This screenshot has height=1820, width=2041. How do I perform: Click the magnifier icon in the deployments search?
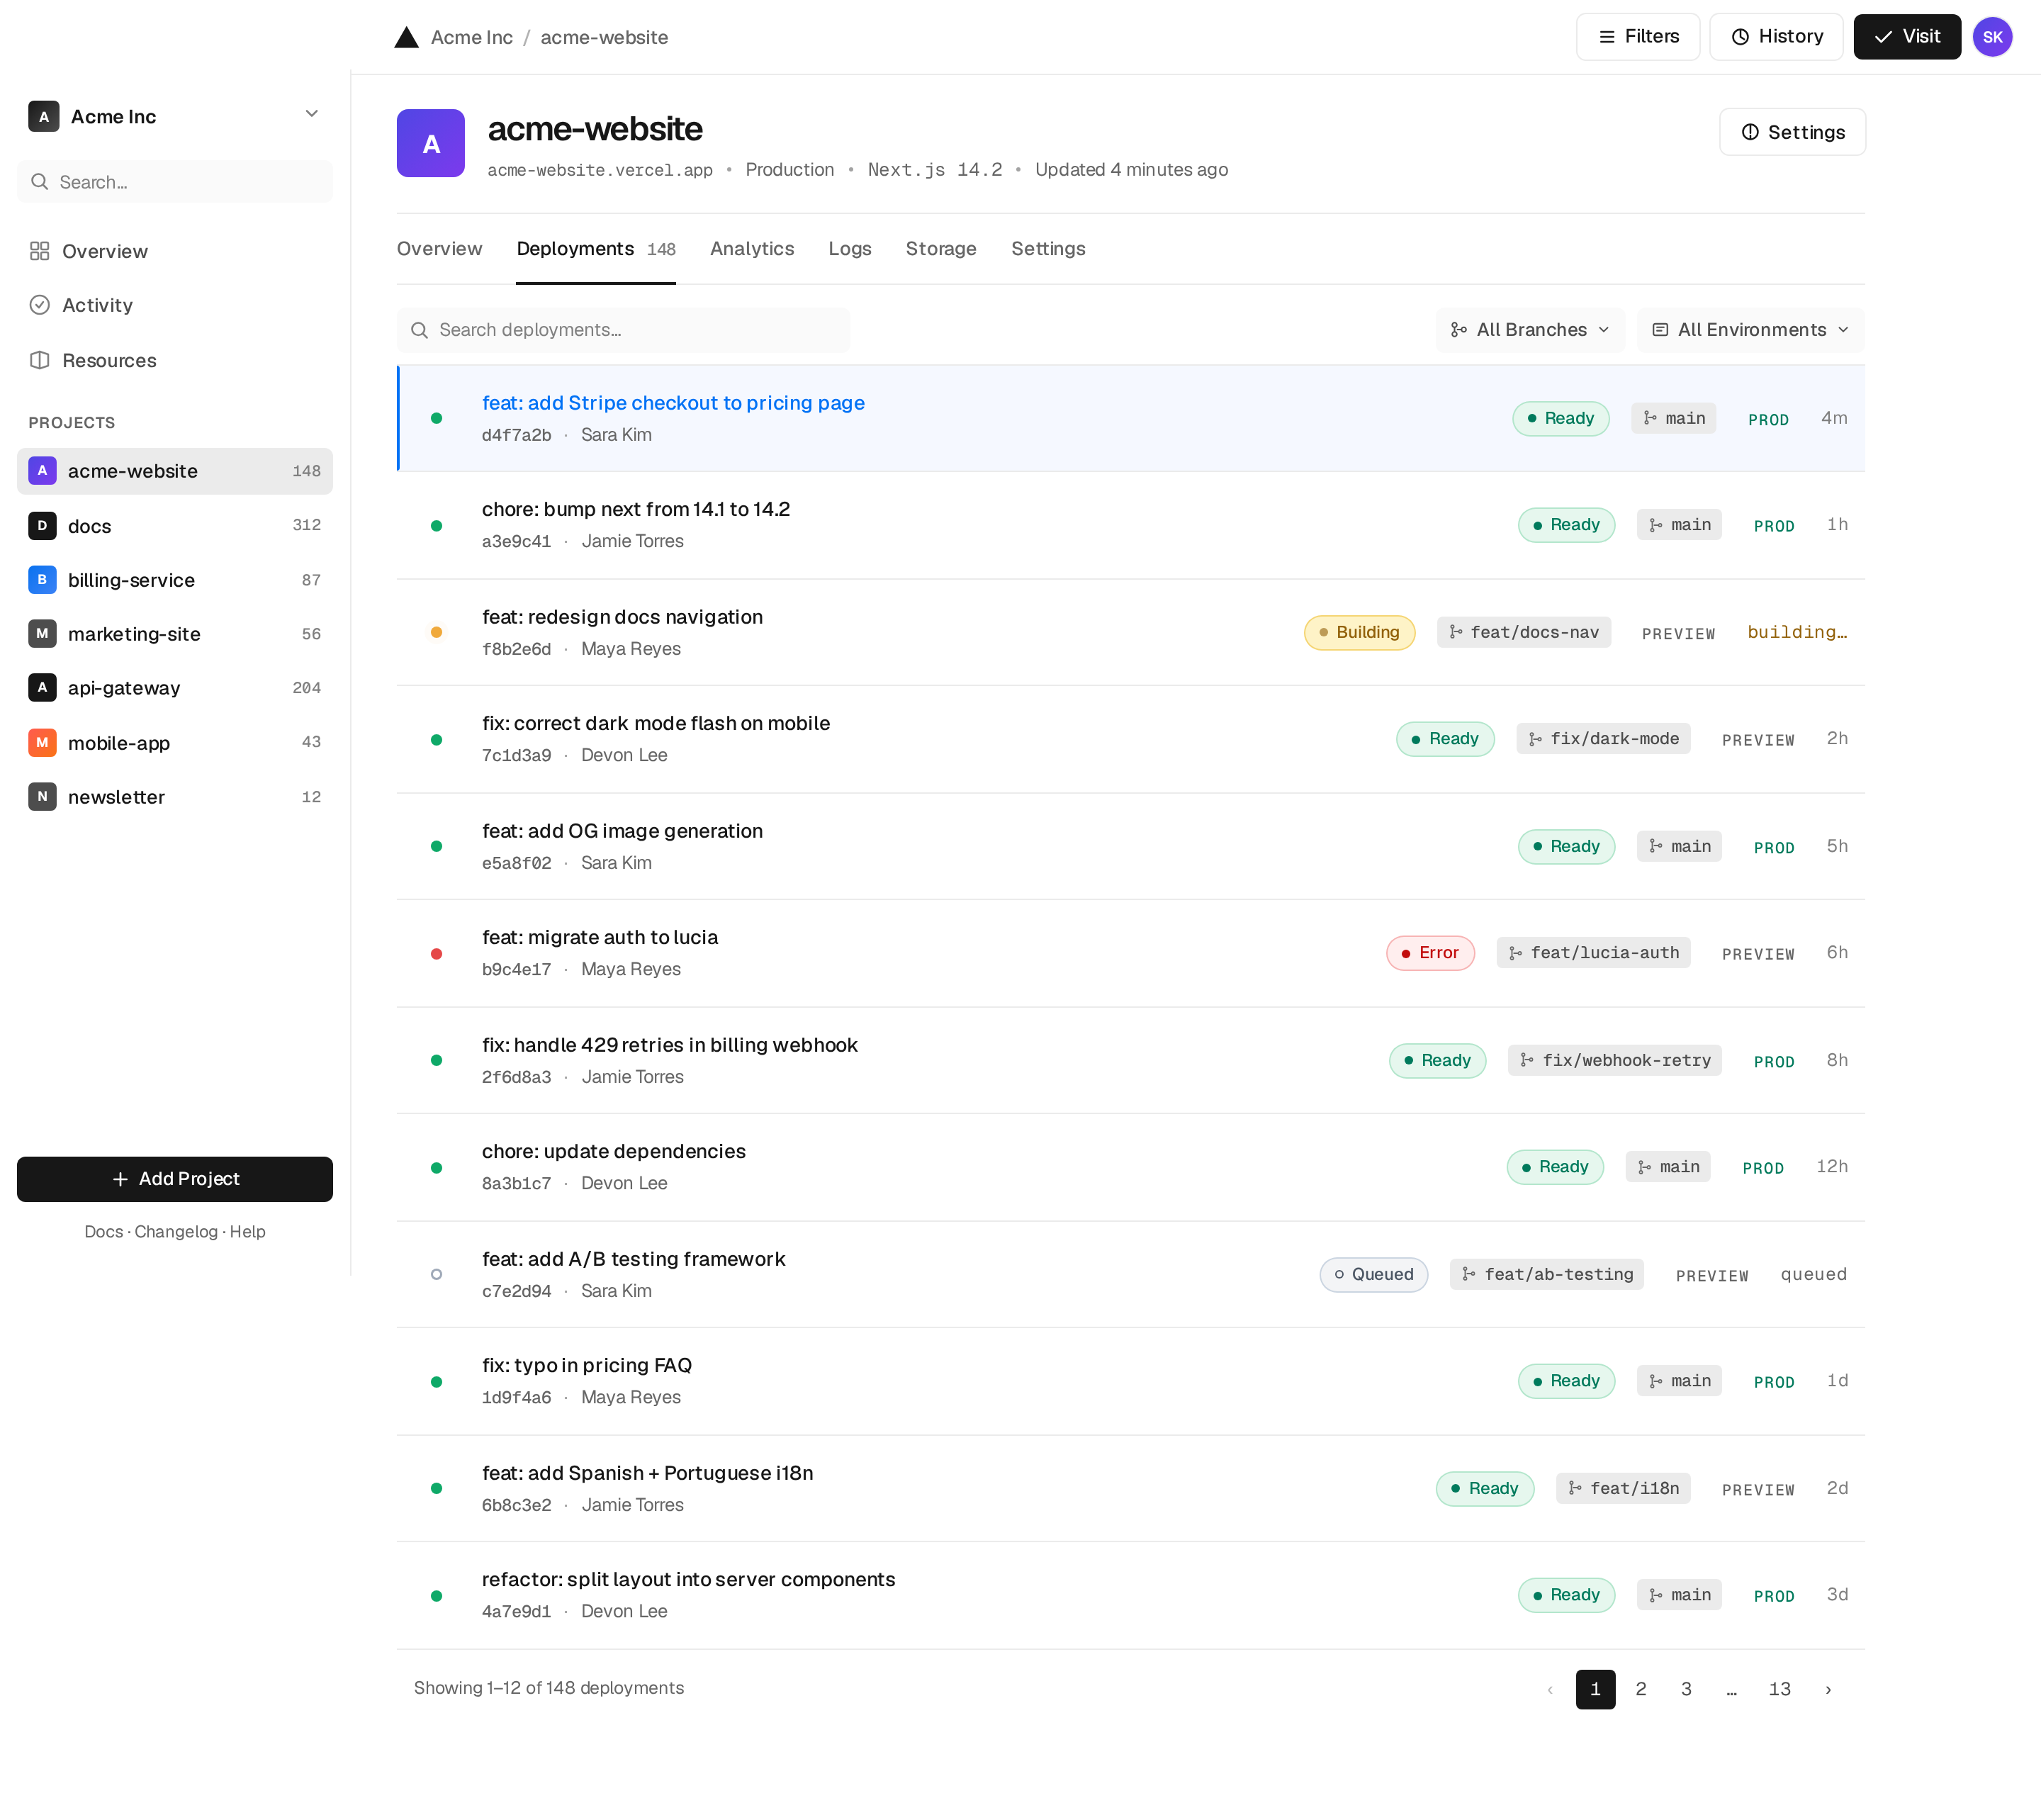[x=420, y=330]
